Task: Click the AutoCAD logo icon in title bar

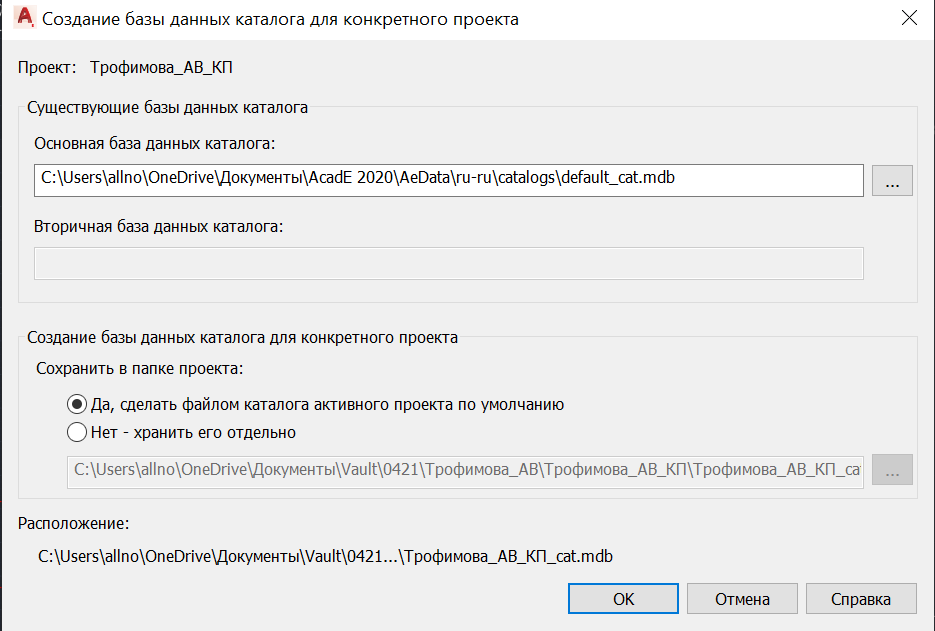Action: pyautogui.click(x=24, y=18)
